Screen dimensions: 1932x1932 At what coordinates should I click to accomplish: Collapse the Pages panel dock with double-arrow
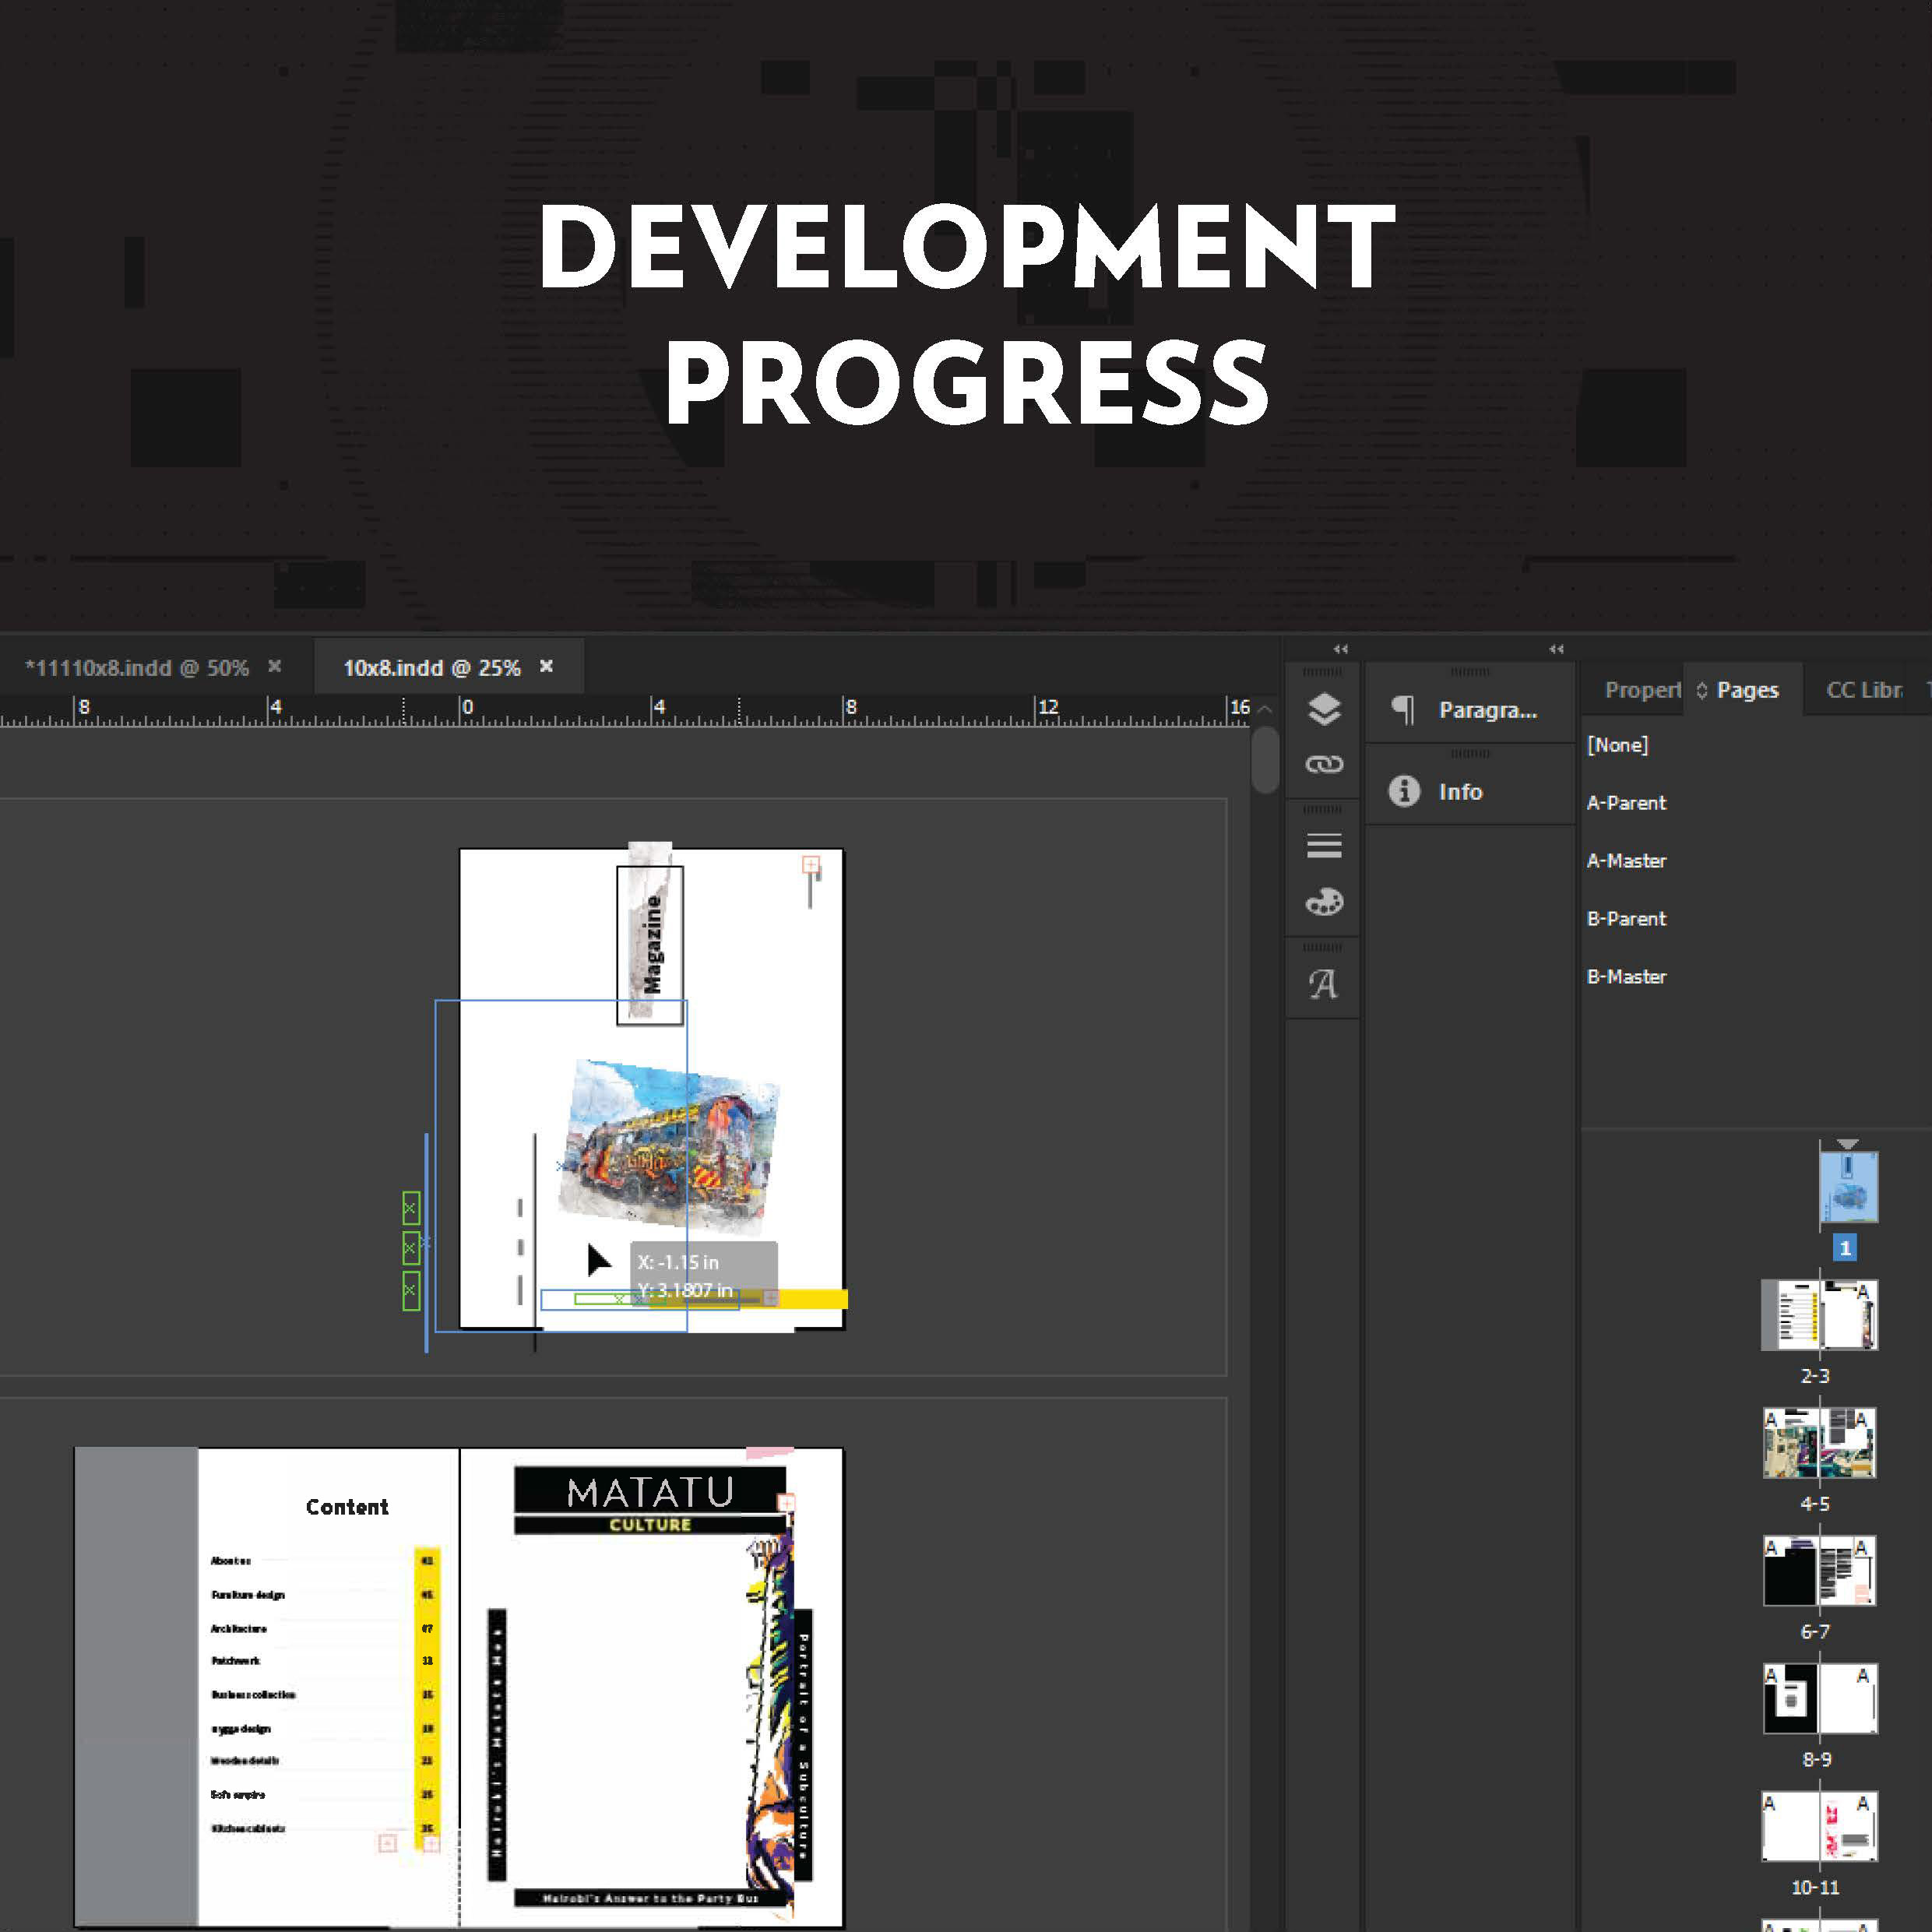(1556, 649)
